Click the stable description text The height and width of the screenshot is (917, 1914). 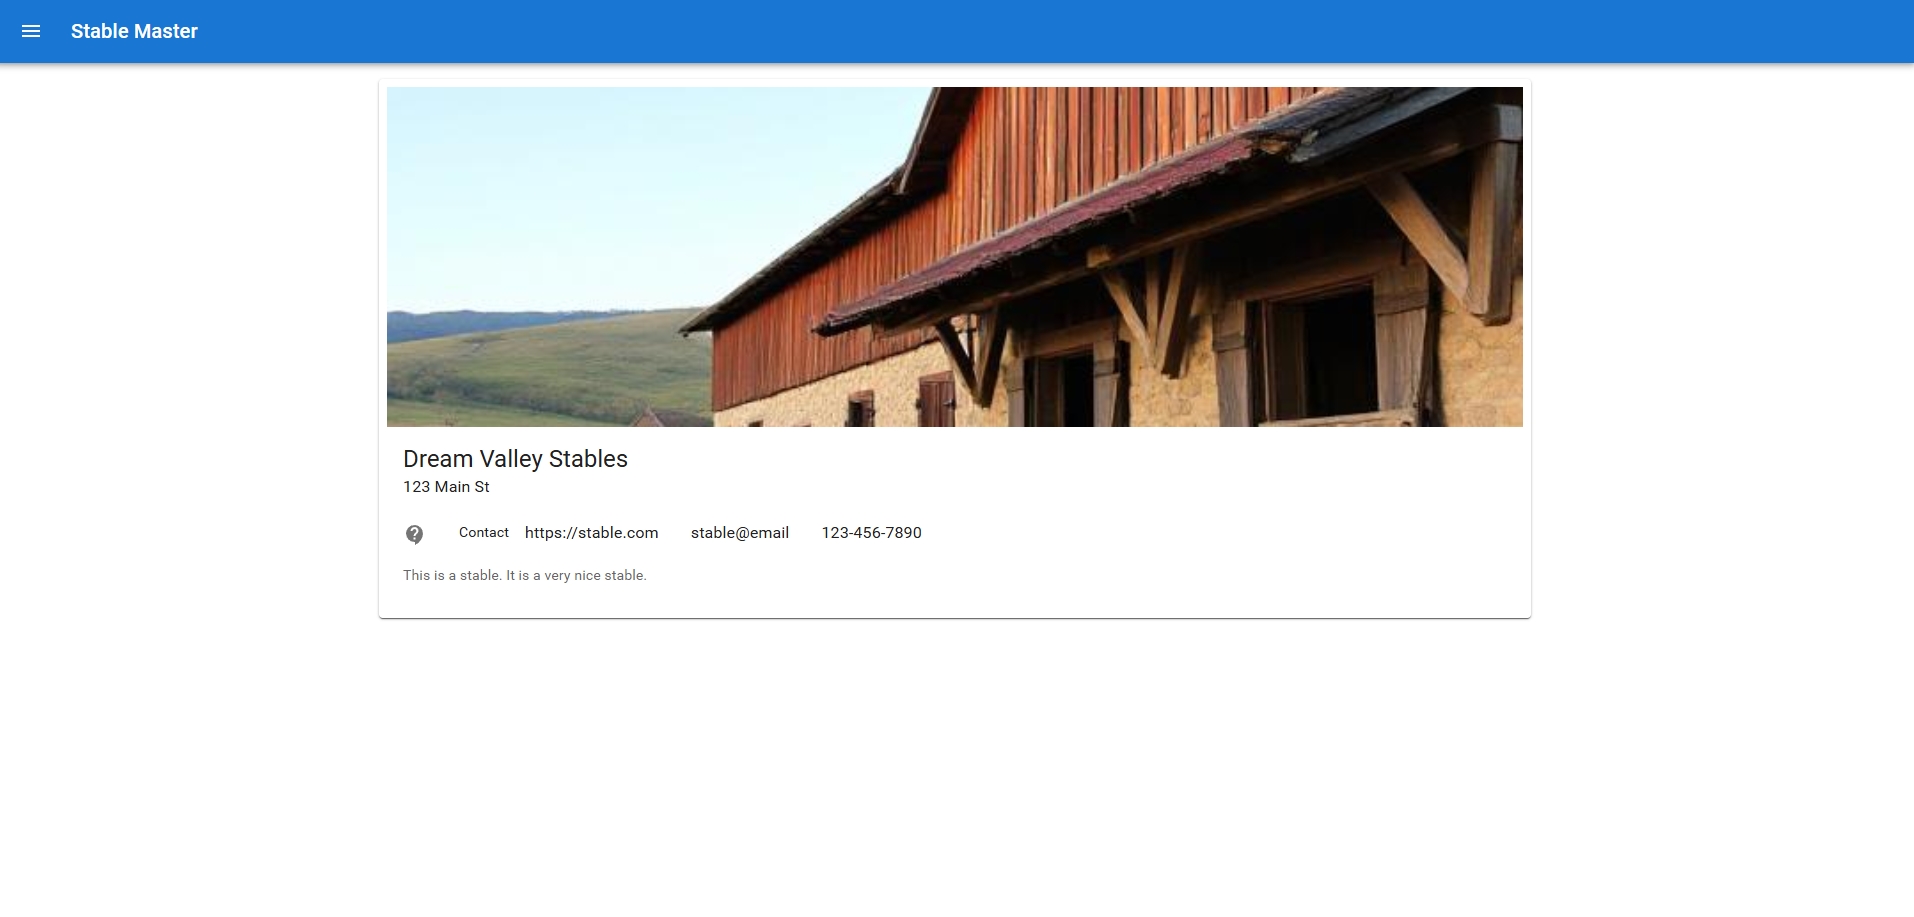[525, 575]
